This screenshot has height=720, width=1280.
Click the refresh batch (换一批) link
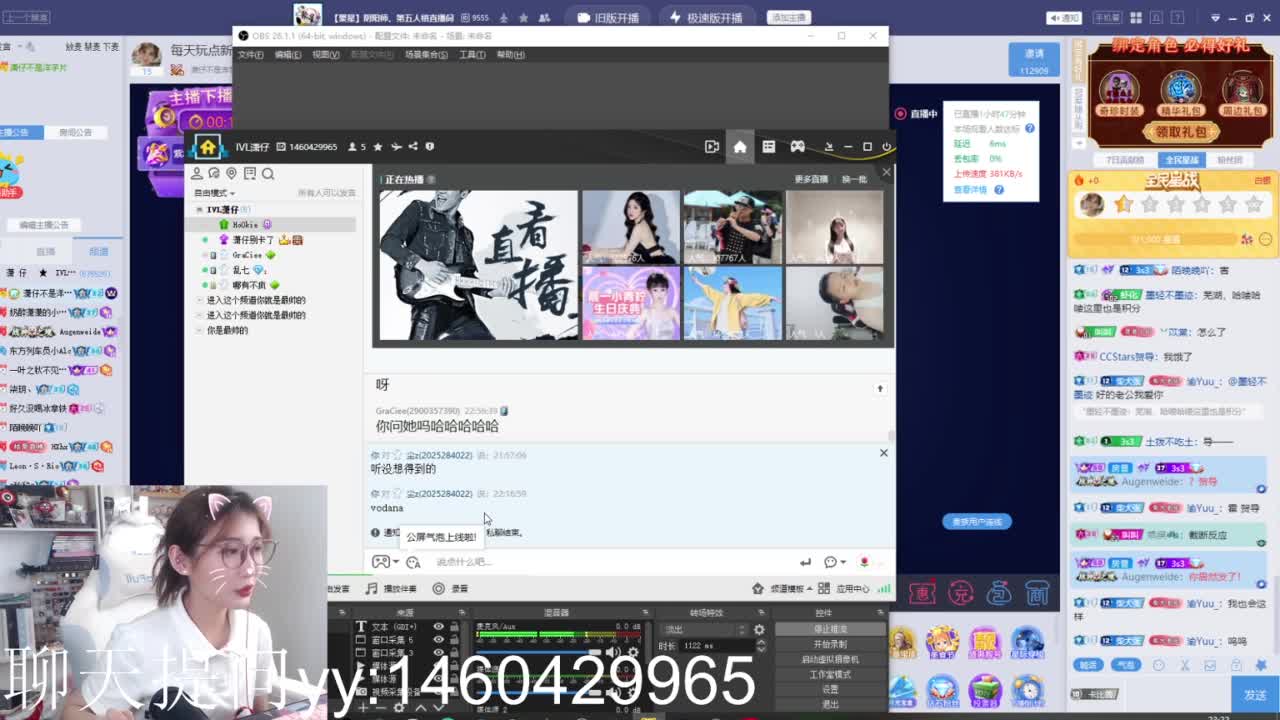point(854,179)
